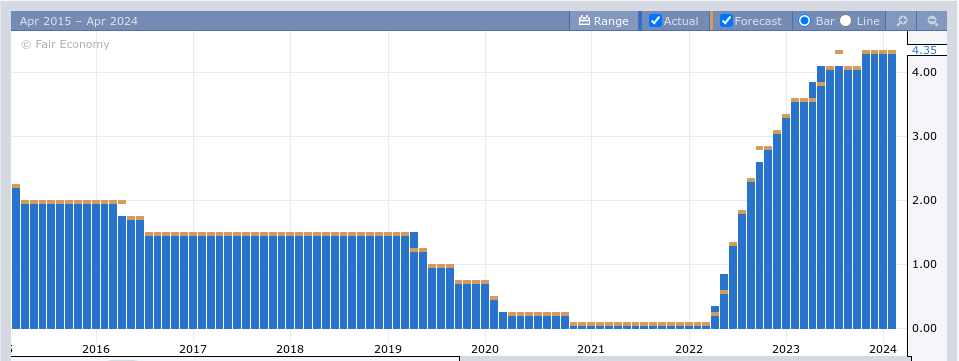Click the 'Apr 2015 – Apr 2024' range title
The height and width of the screenshot is (361, 959).
(x=78, y=21)
